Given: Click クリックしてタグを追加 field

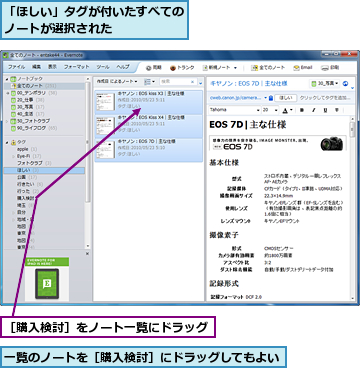Looking at the screenshot, I should [325, 98].
